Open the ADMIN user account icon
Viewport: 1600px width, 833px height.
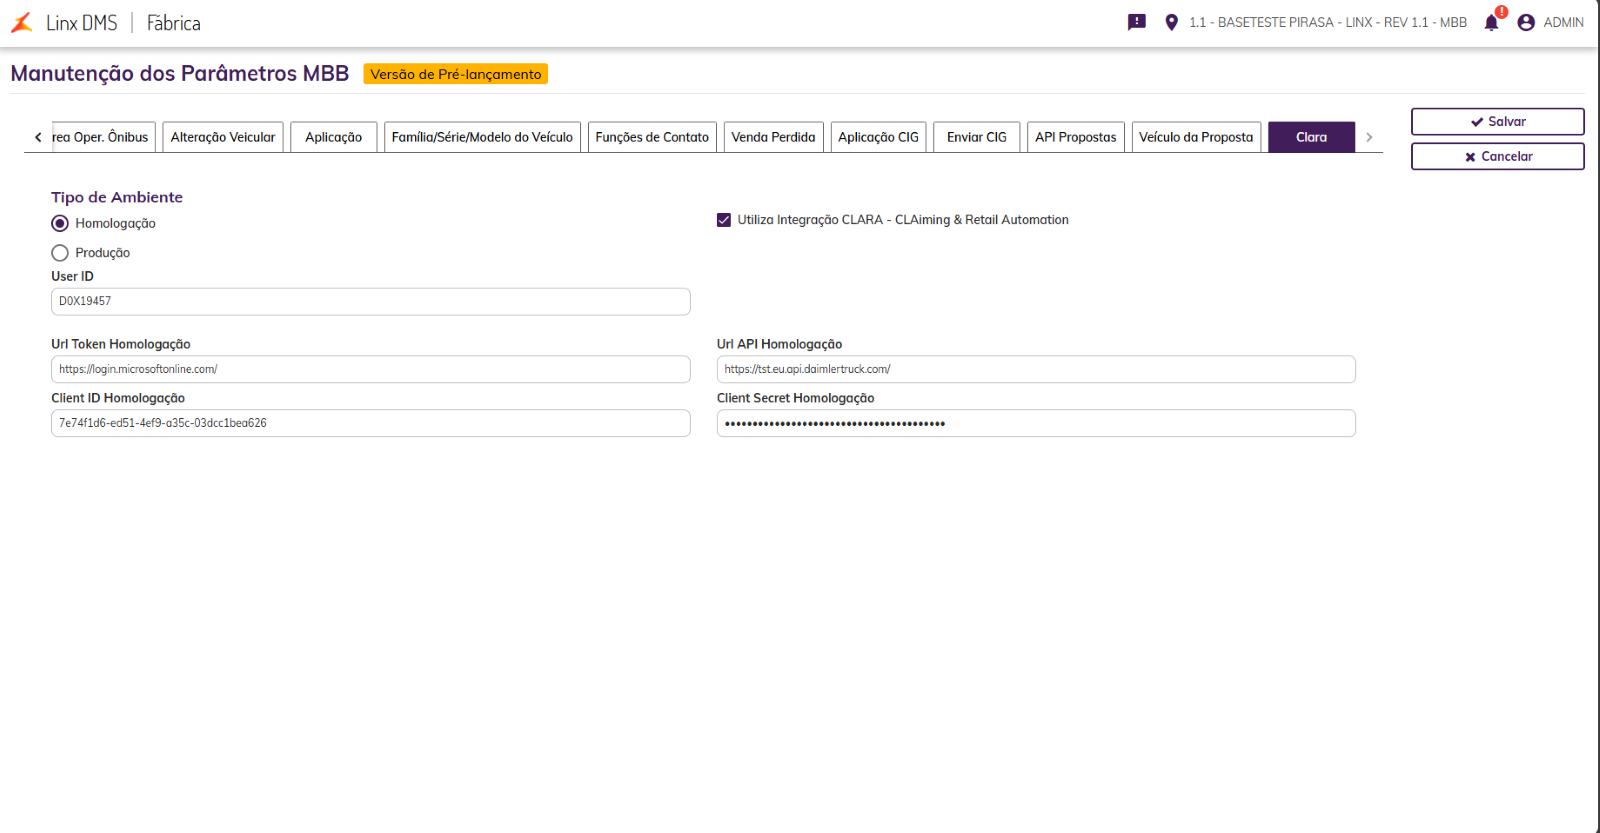1526,22
